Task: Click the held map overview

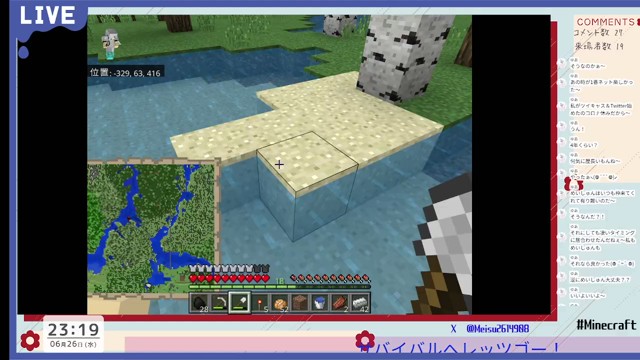Action: [152, 229]
